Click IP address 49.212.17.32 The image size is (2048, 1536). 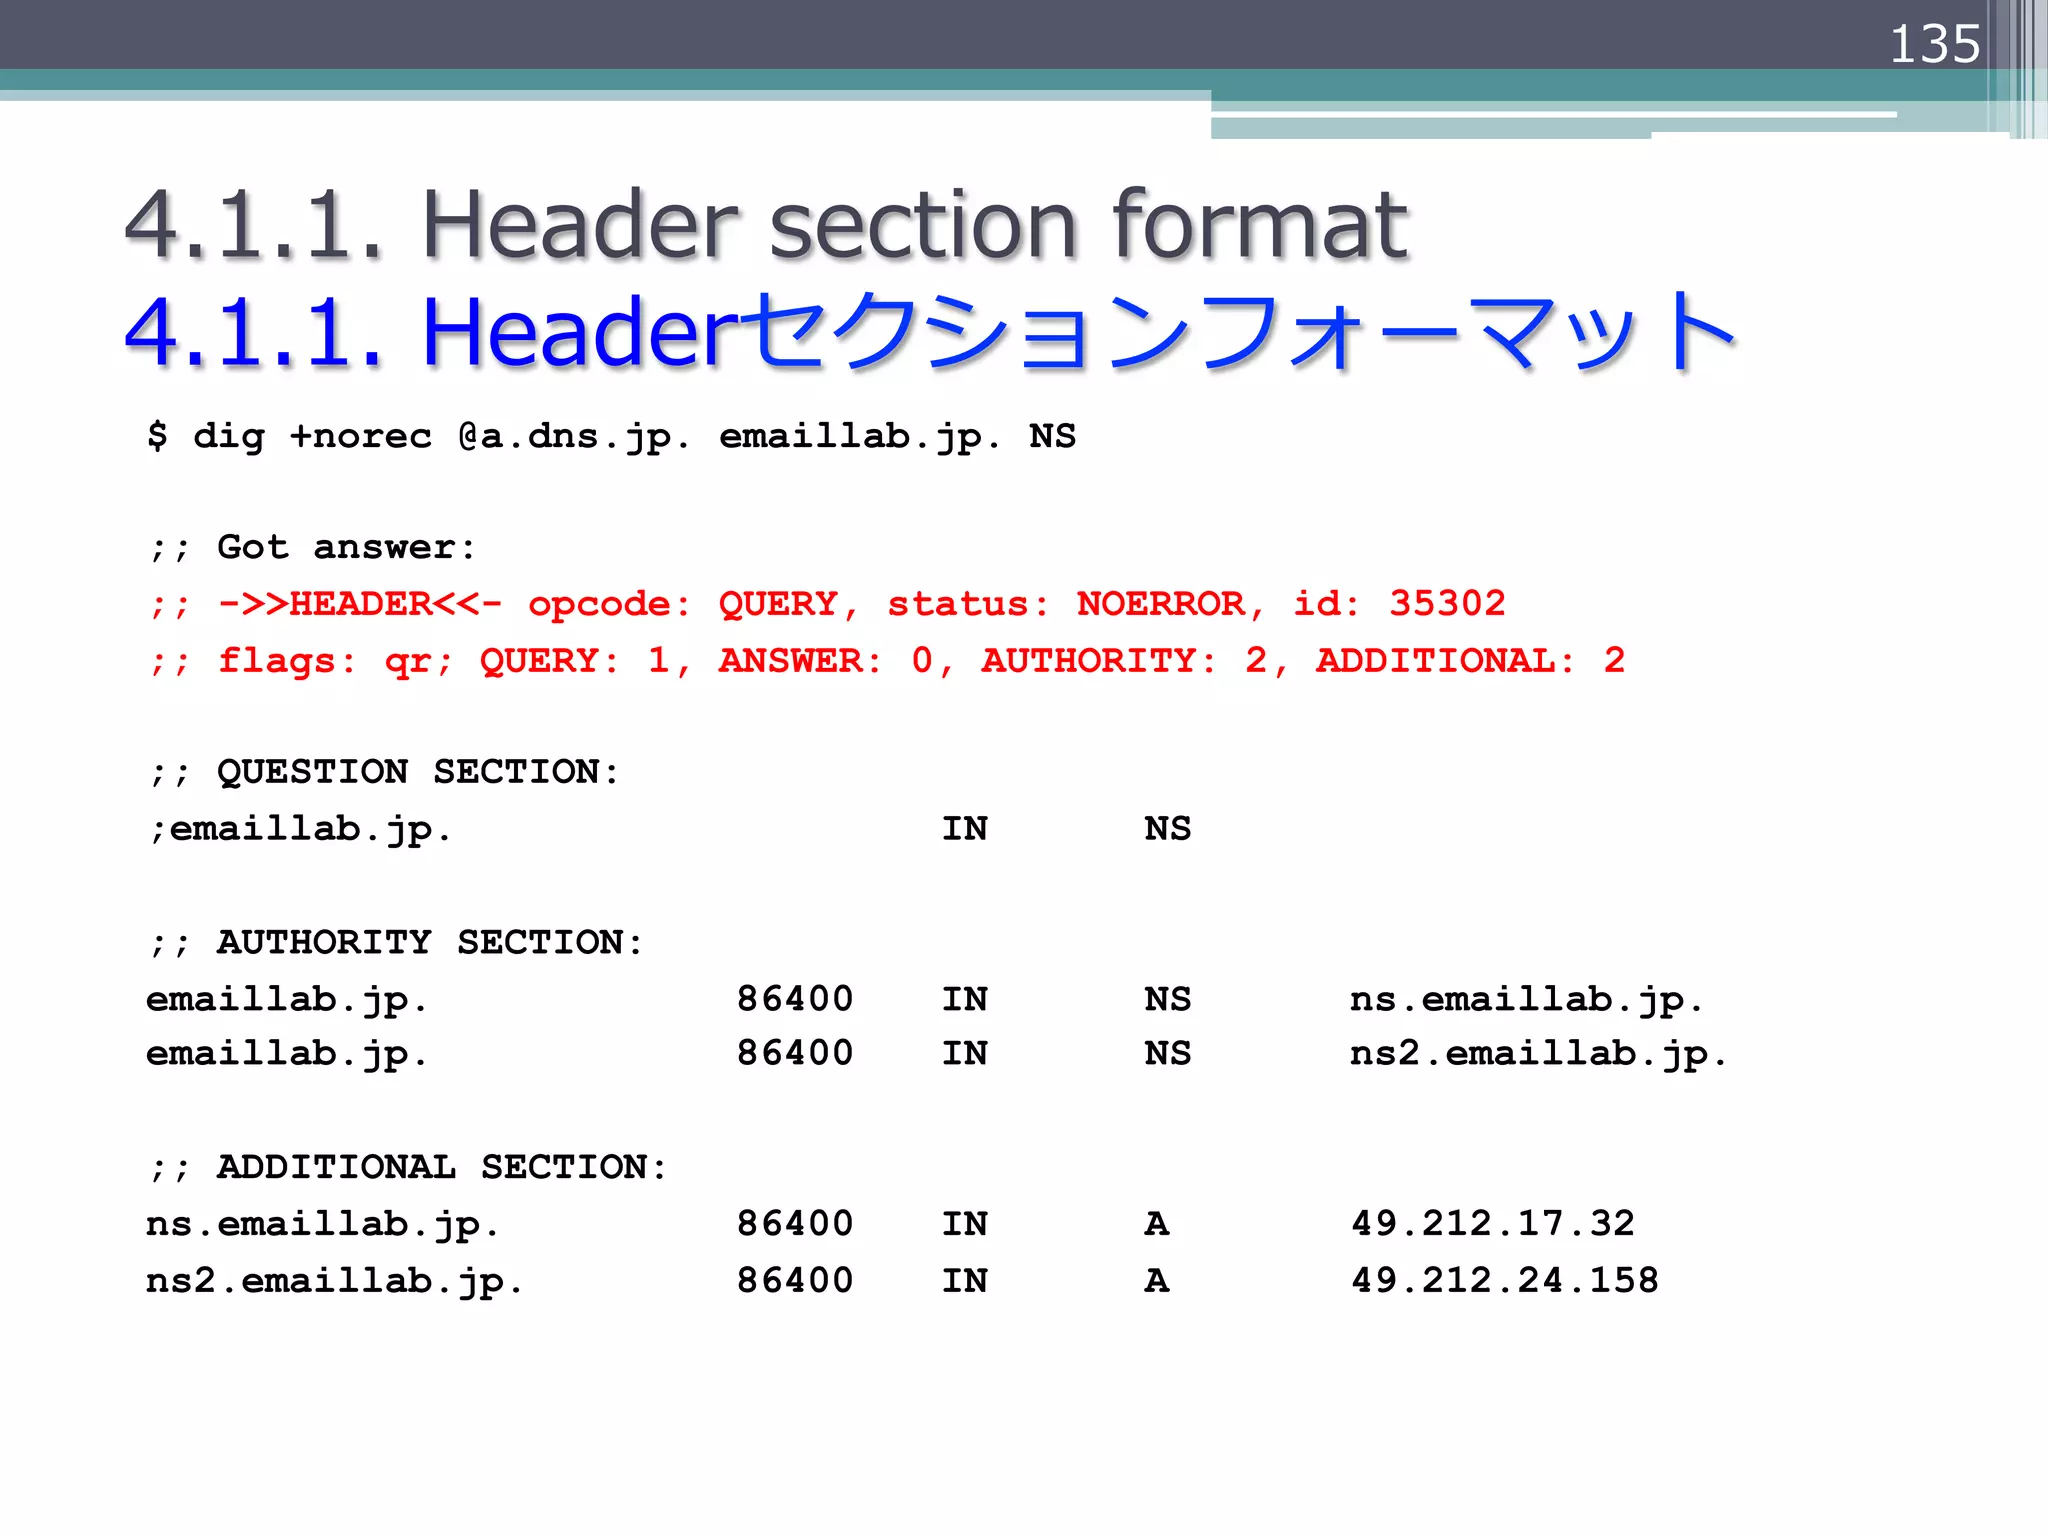(1493, 1223)
